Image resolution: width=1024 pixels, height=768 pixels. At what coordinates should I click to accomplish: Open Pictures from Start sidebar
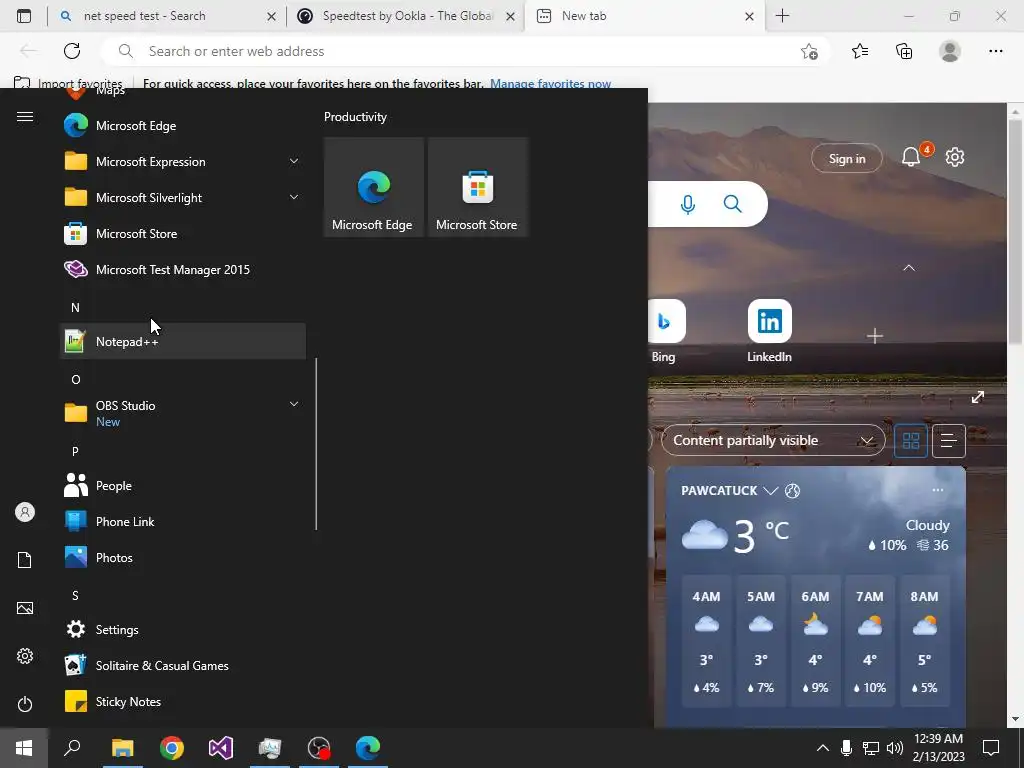(x=25, y=608)
